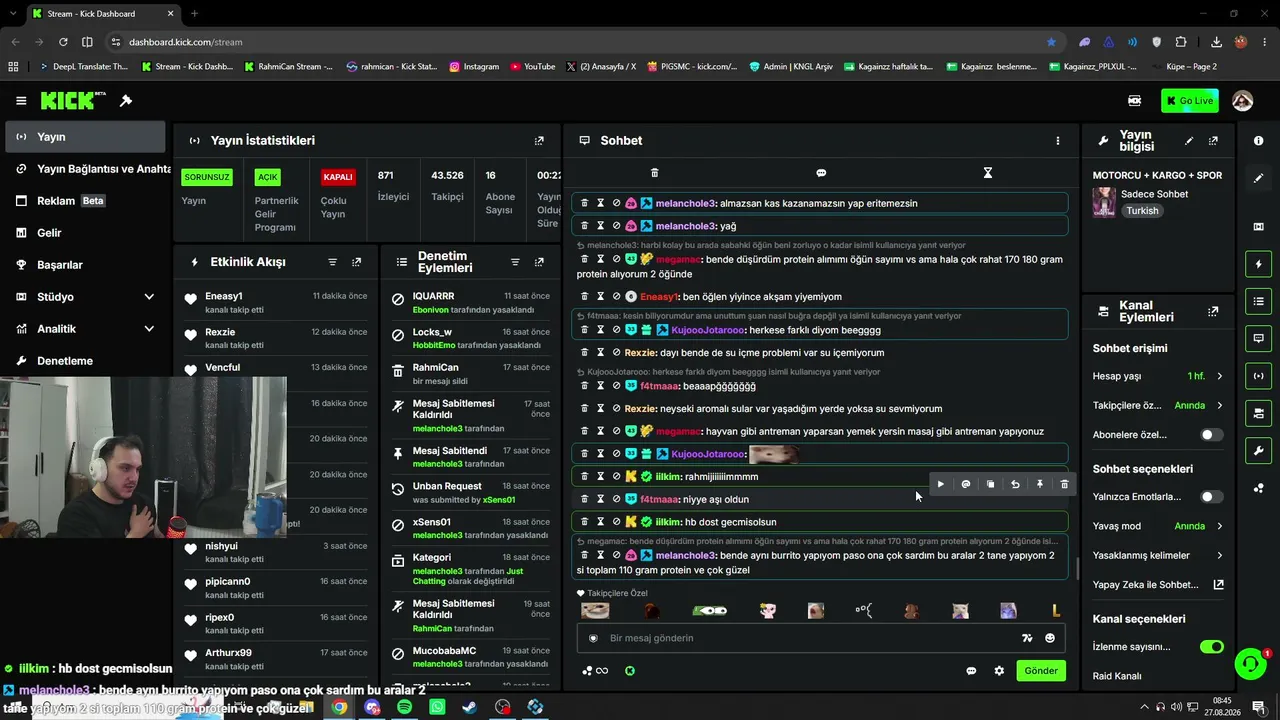The width and height of the screenshot is (1280, 720).
Task: Open DeepL Translate bookmark
Action: click(x=84, y=67)
